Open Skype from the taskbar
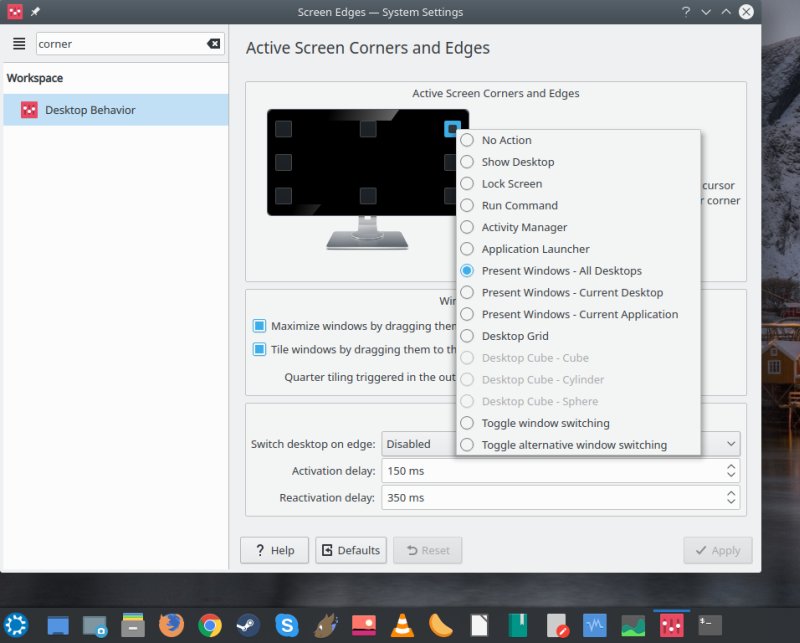The image size is (800, 643). (287, 625)
